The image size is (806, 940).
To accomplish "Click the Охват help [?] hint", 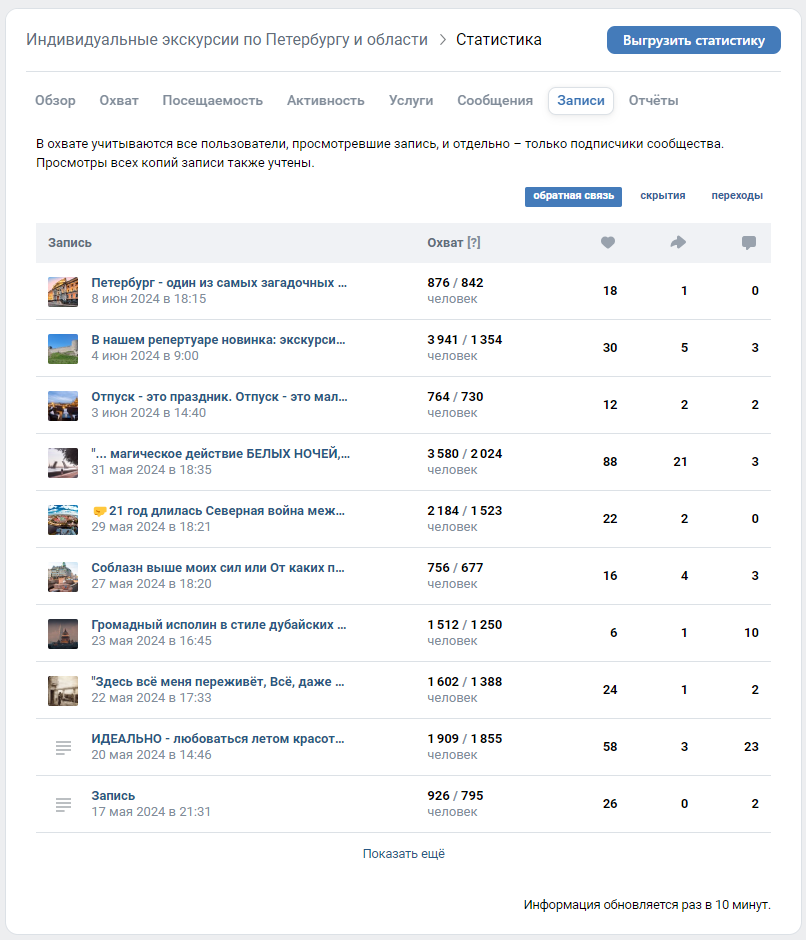I will [x=474, y=243].
